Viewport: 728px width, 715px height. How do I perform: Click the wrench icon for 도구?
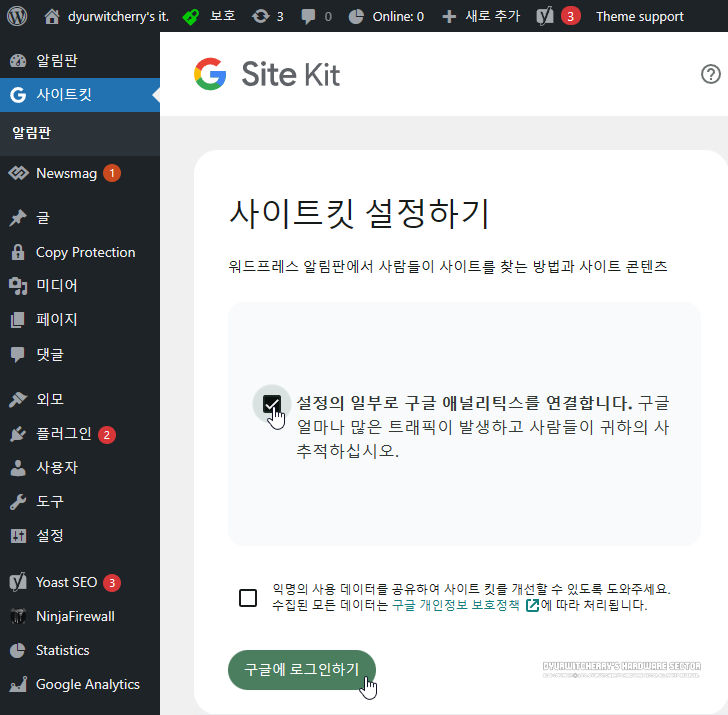[18, 501]
